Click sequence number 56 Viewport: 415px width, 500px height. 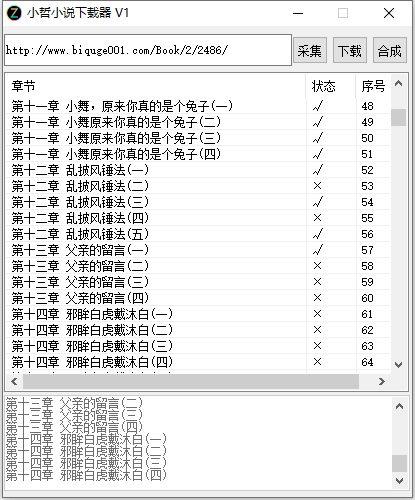[x=367, y=234]
